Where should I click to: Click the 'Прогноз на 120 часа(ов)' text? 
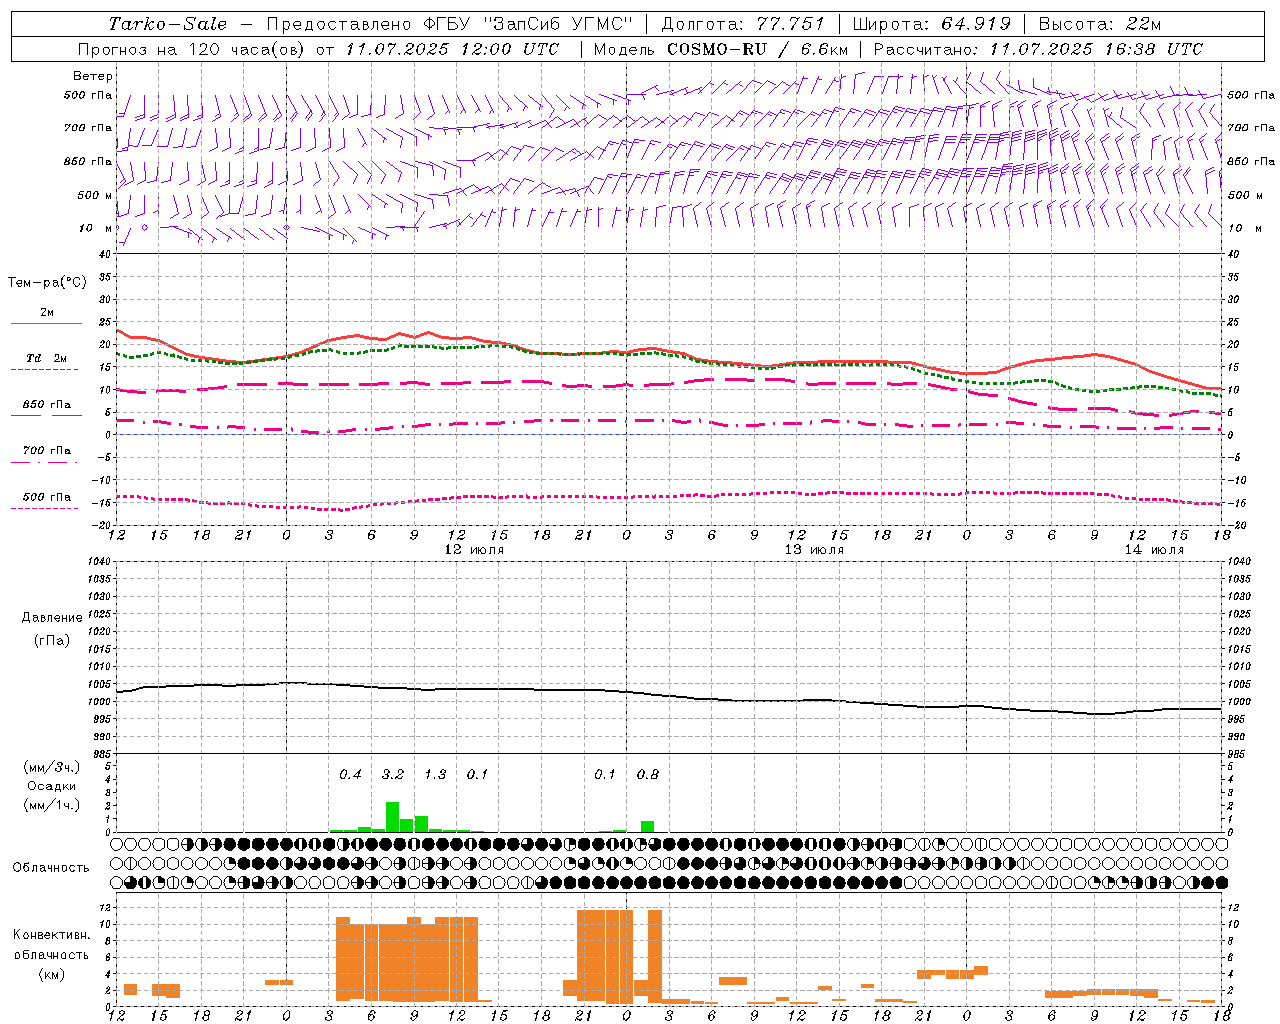pos(192,49)
